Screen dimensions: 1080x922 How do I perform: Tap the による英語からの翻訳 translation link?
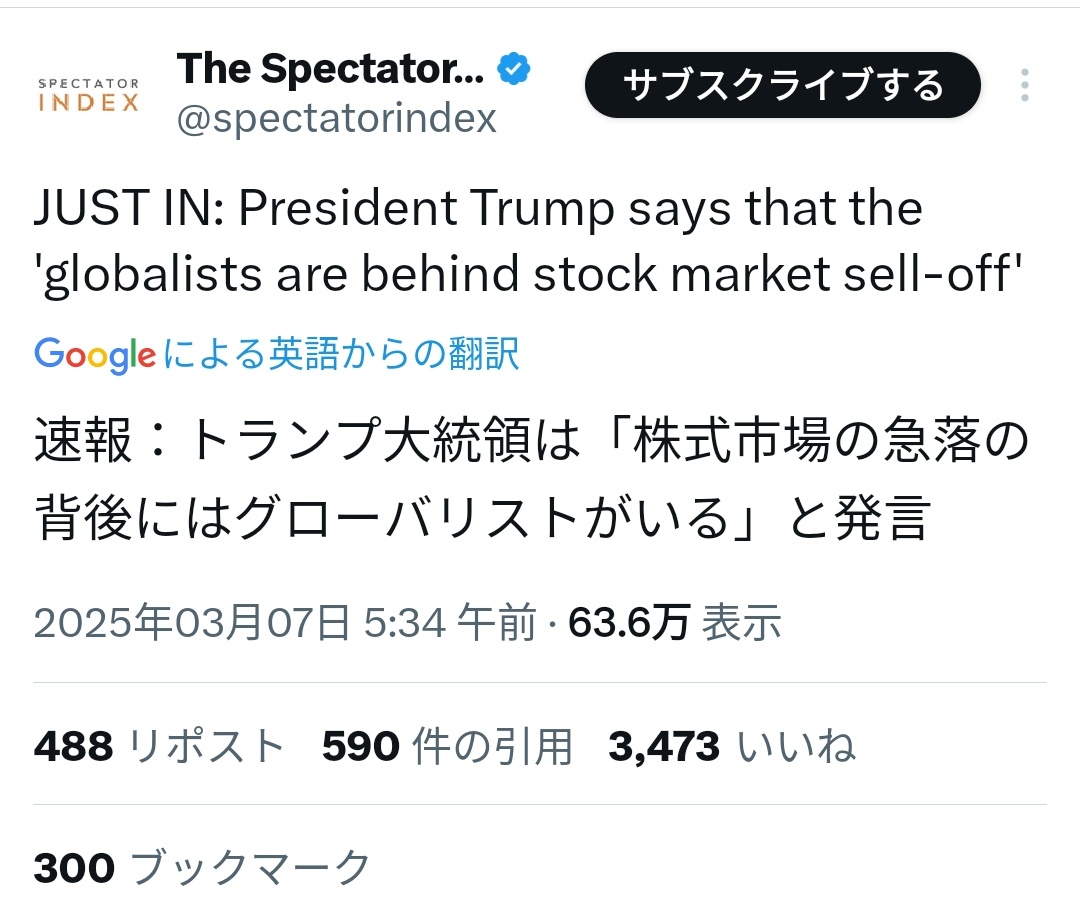point(340,354)
